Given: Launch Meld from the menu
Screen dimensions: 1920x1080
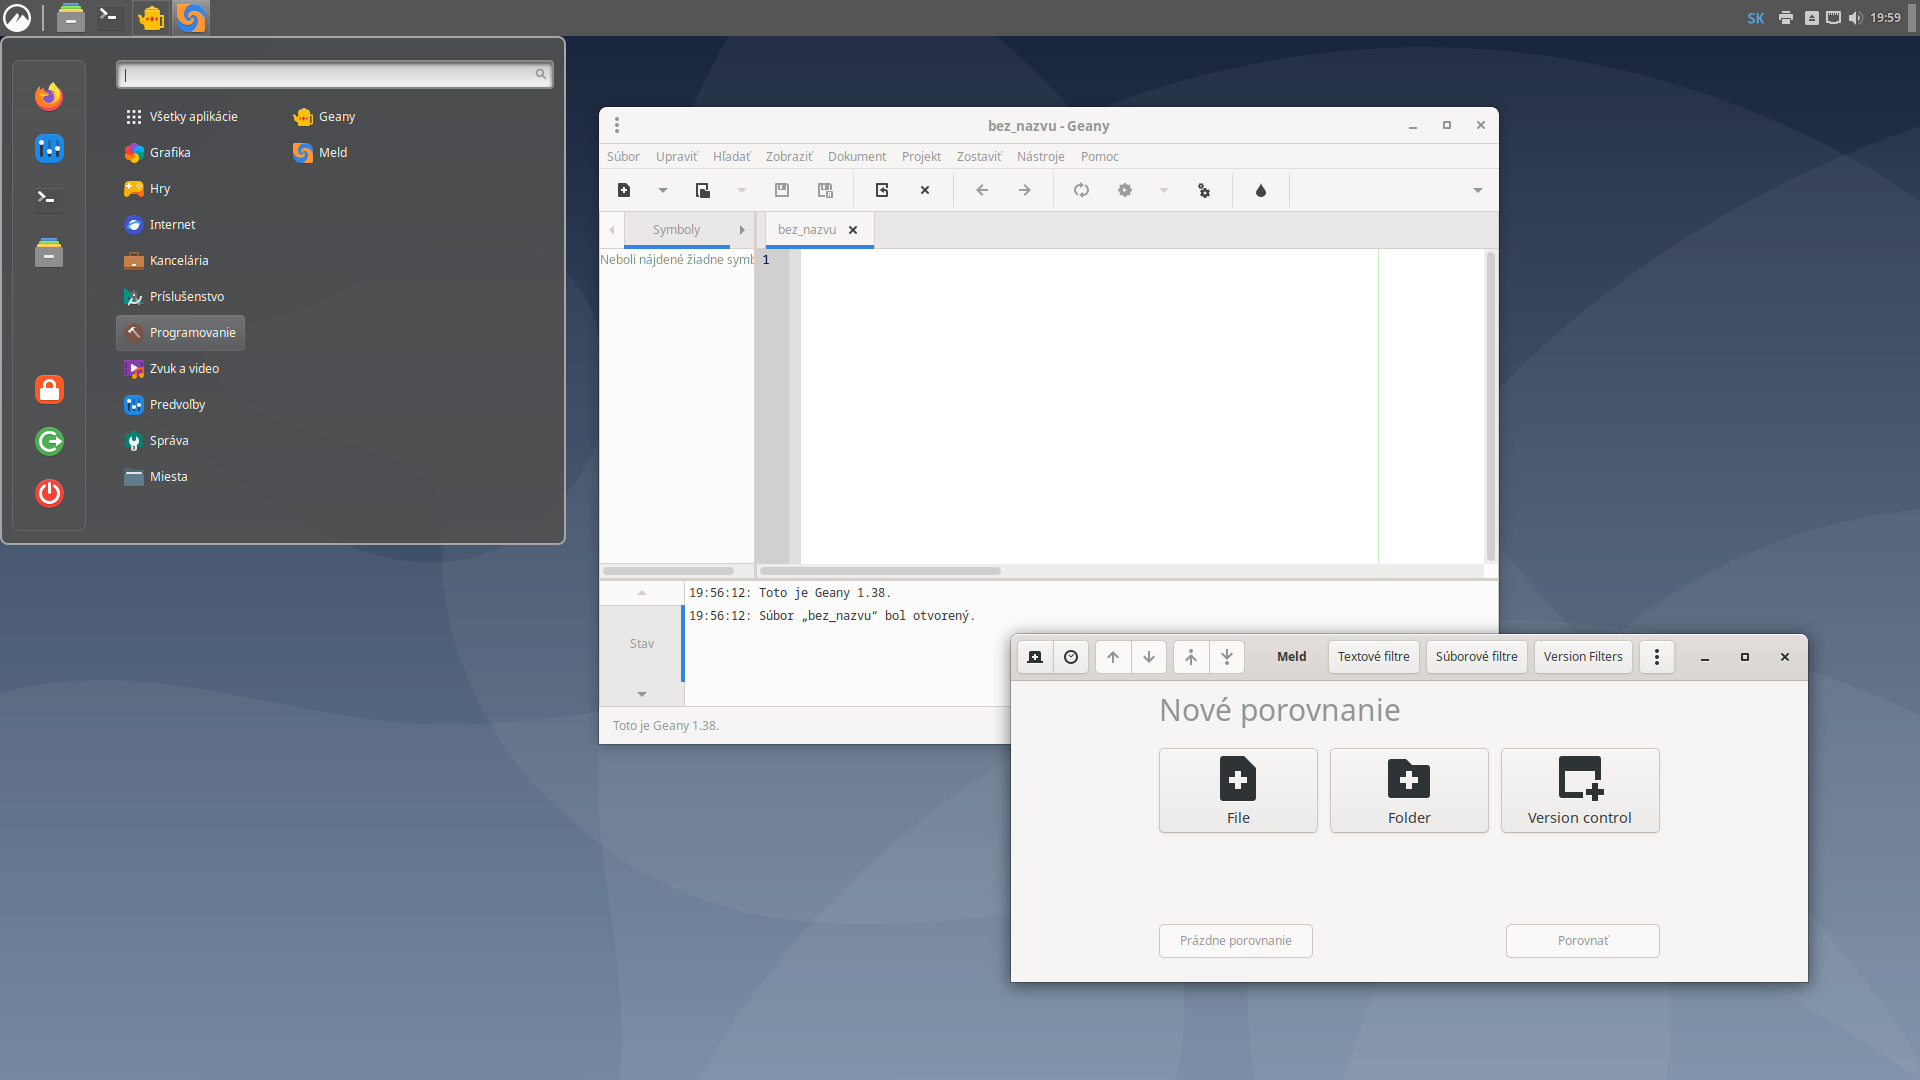Looking at the screenshot, I should point(320,153).
